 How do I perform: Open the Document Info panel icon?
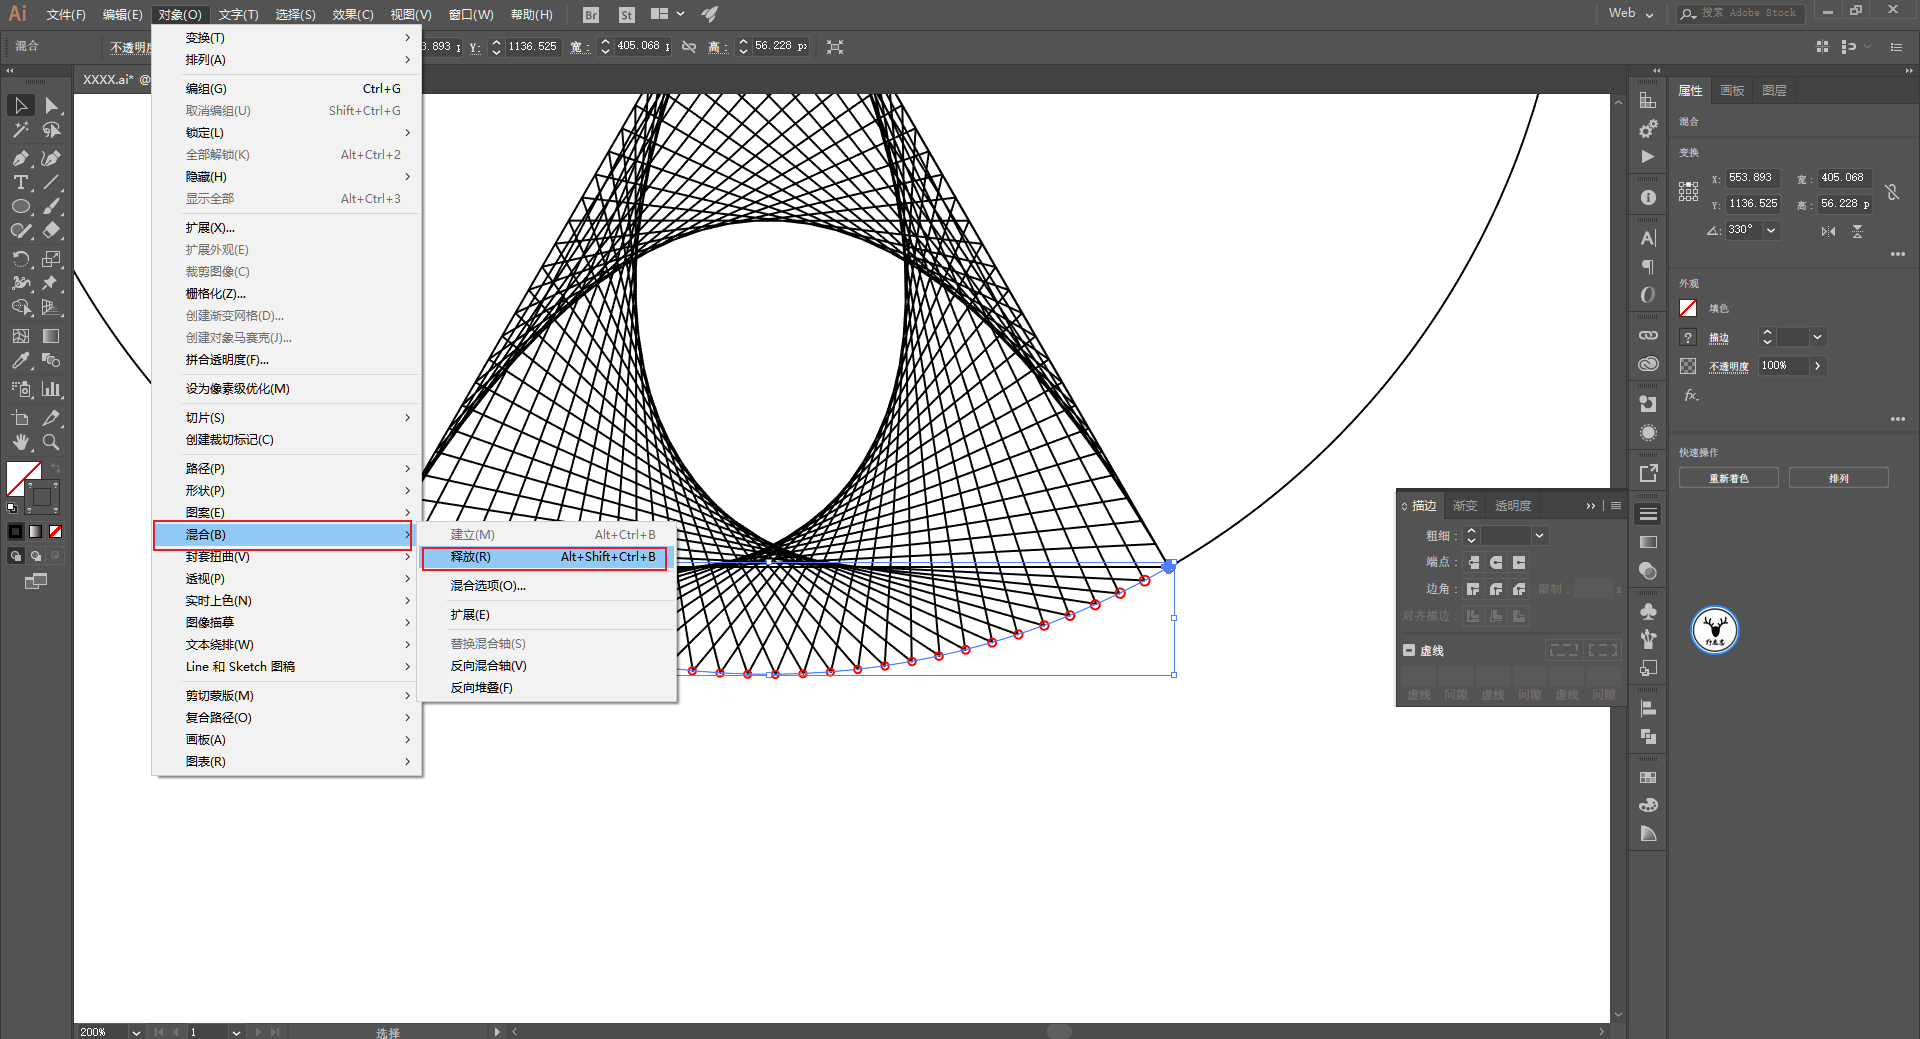[x=1648, y=198]
